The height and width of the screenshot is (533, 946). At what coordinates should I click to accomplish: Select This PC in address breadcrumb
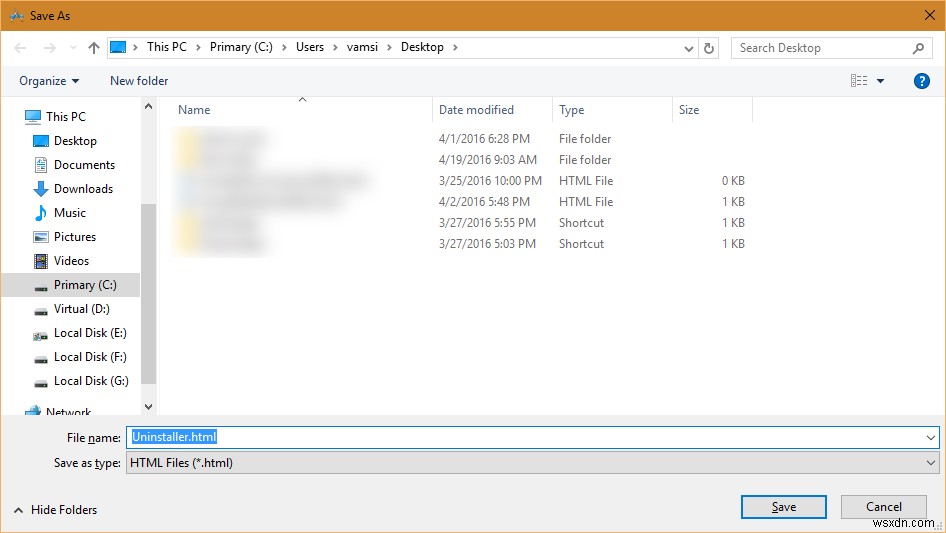point(167,47)
